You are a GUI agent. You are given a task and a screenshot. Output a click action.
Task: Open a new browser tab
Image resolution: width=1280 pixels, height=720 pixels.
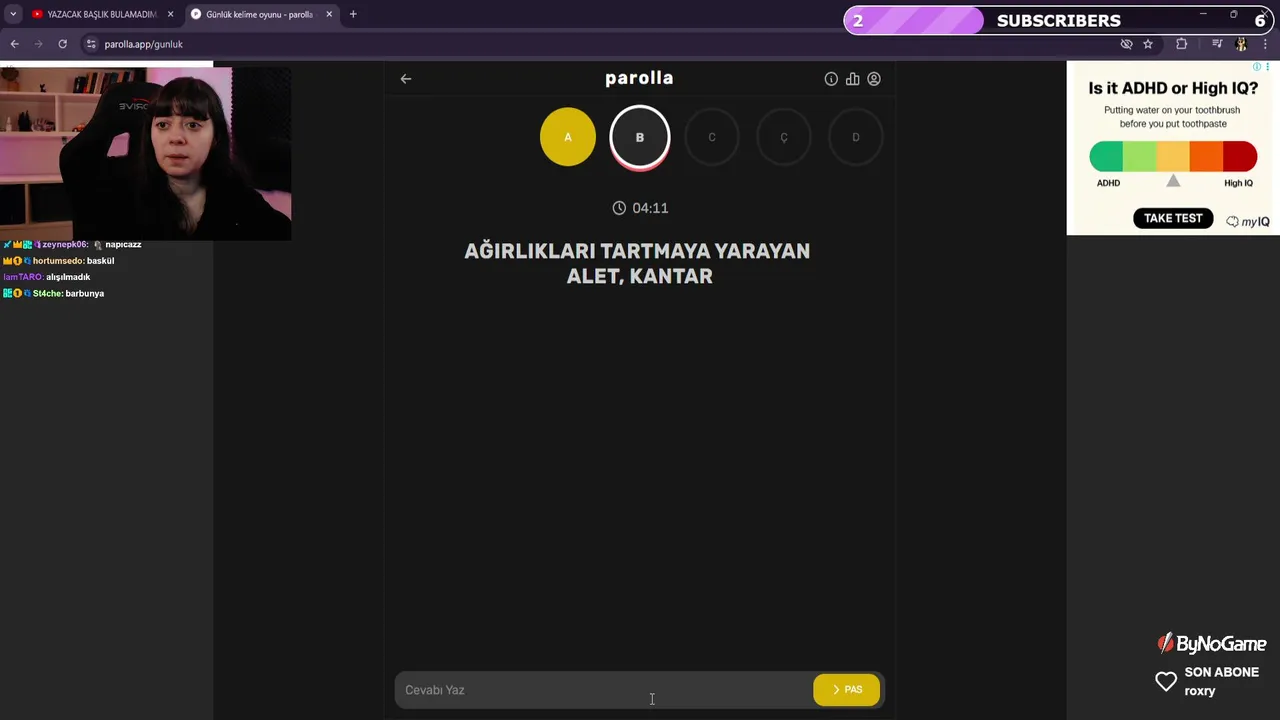coord(353,14)
